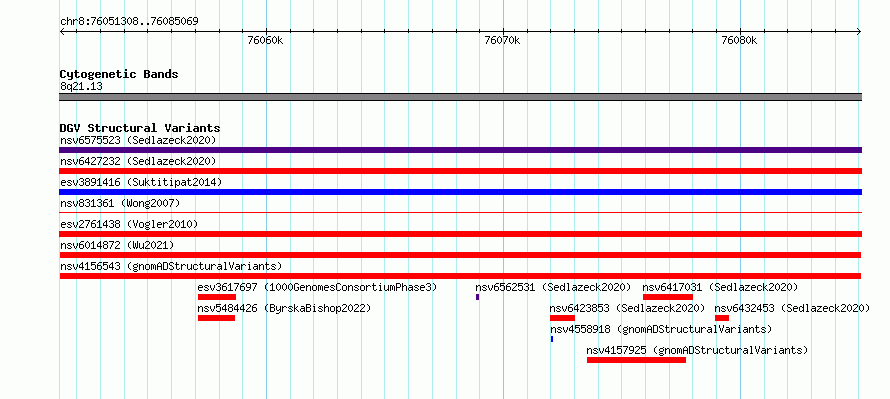
Task: Select the blue esv3891416 variant bar
Action: tap(460, 192)
